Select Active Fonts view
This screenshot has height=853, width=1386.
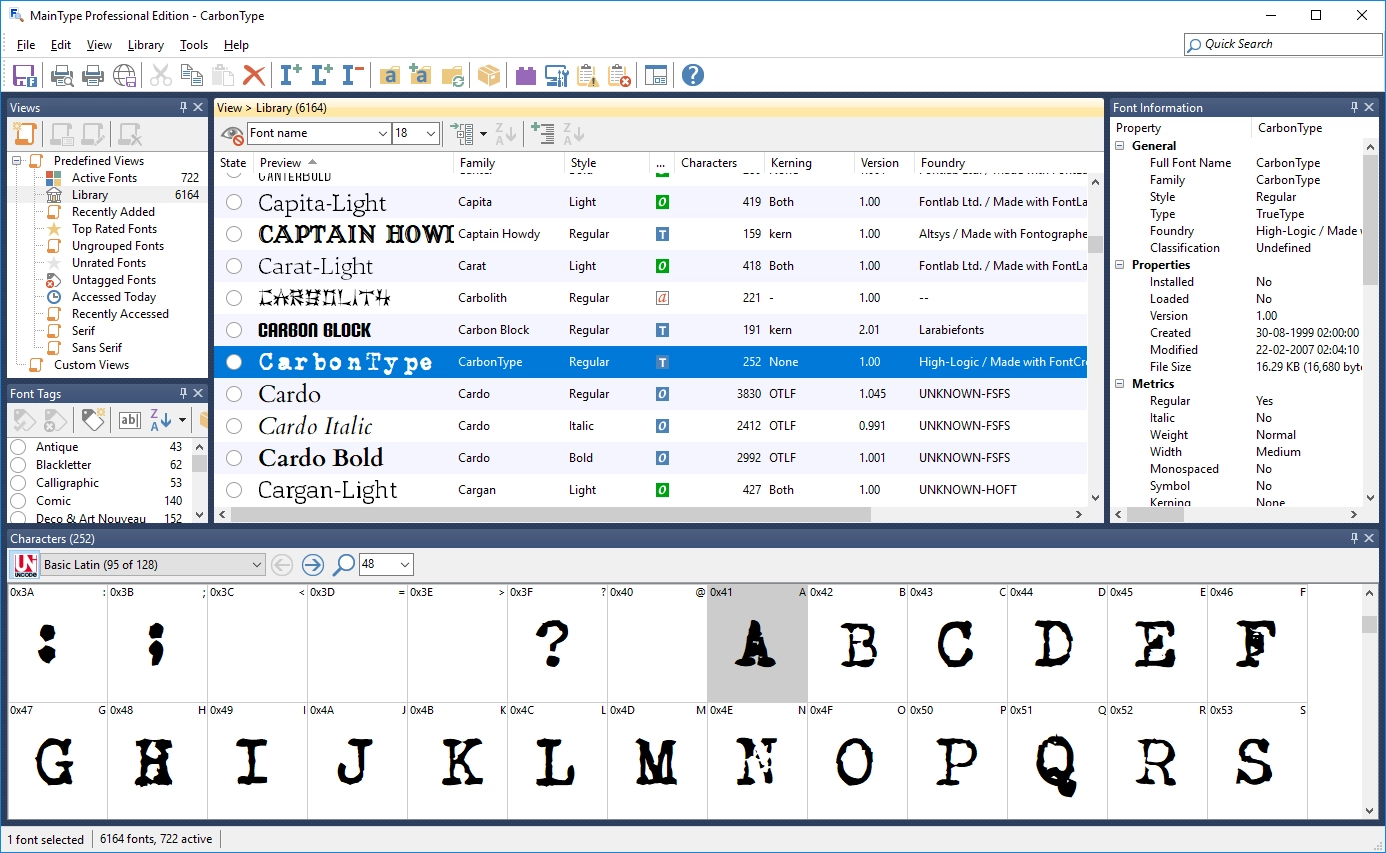[104, 178]
